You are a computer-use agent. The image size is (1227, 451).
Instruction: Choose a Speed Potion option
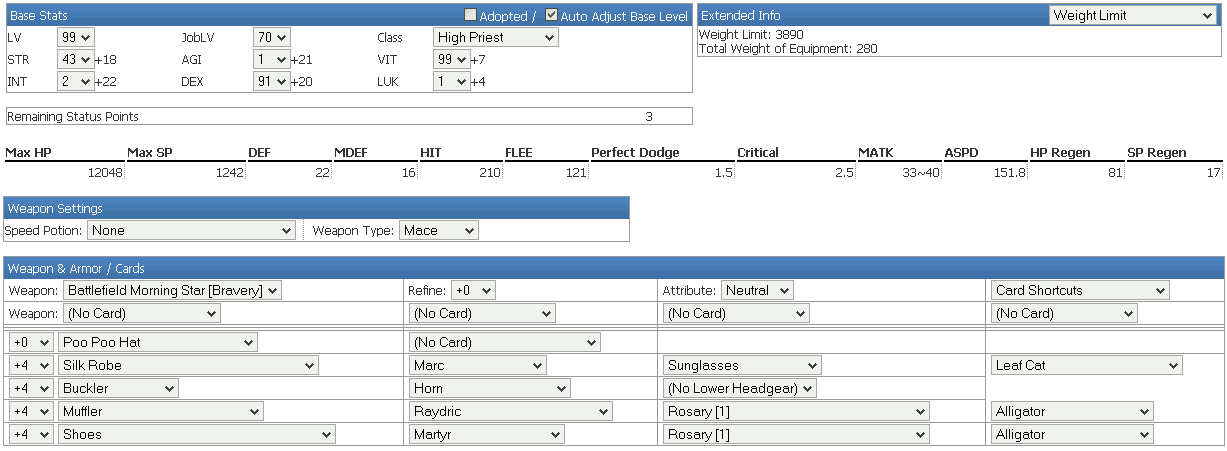[x=191, y=230]
